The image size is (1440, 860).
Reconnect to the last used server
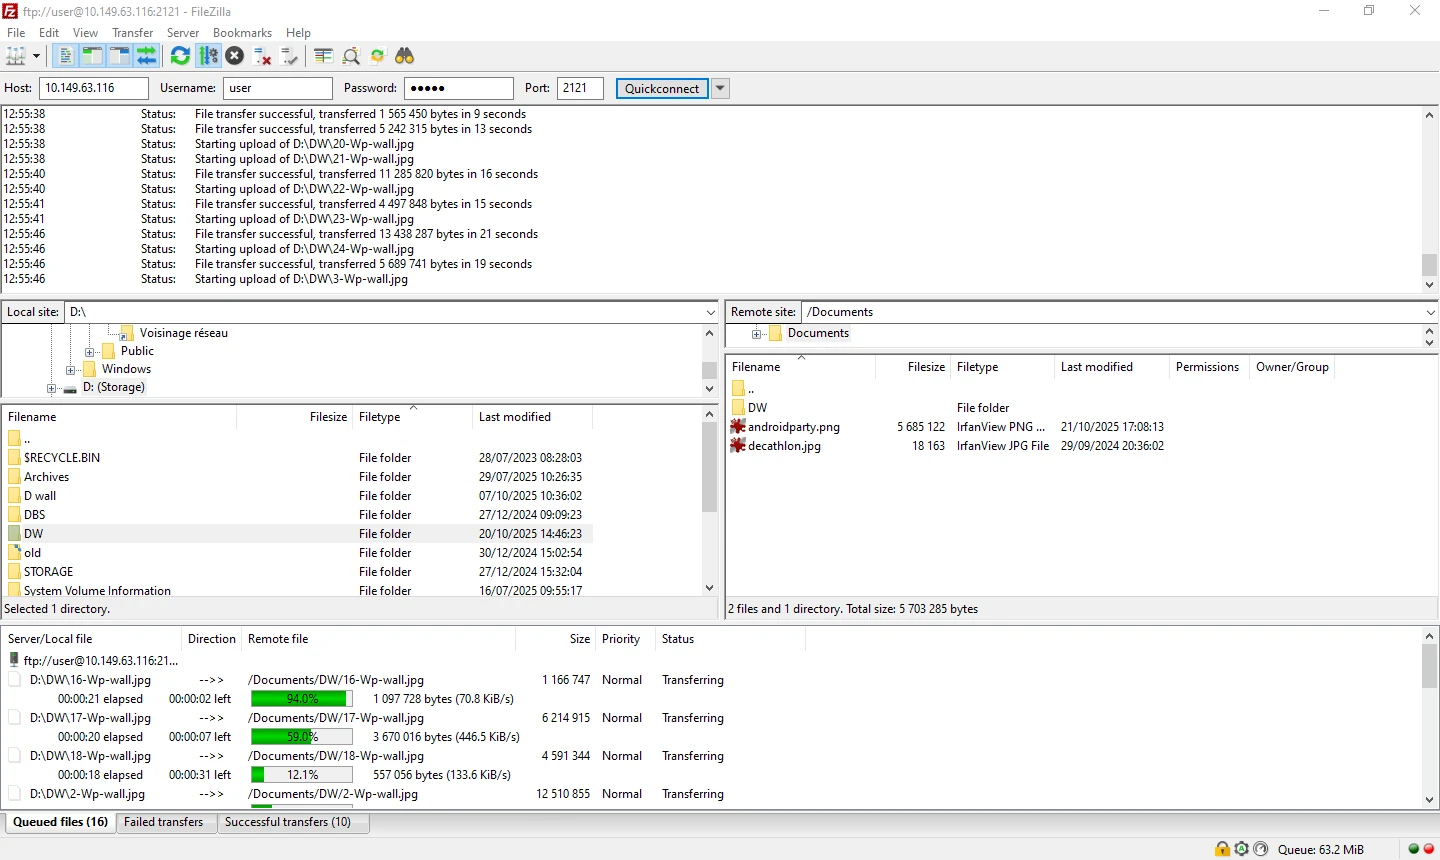(x=290, y=56)
